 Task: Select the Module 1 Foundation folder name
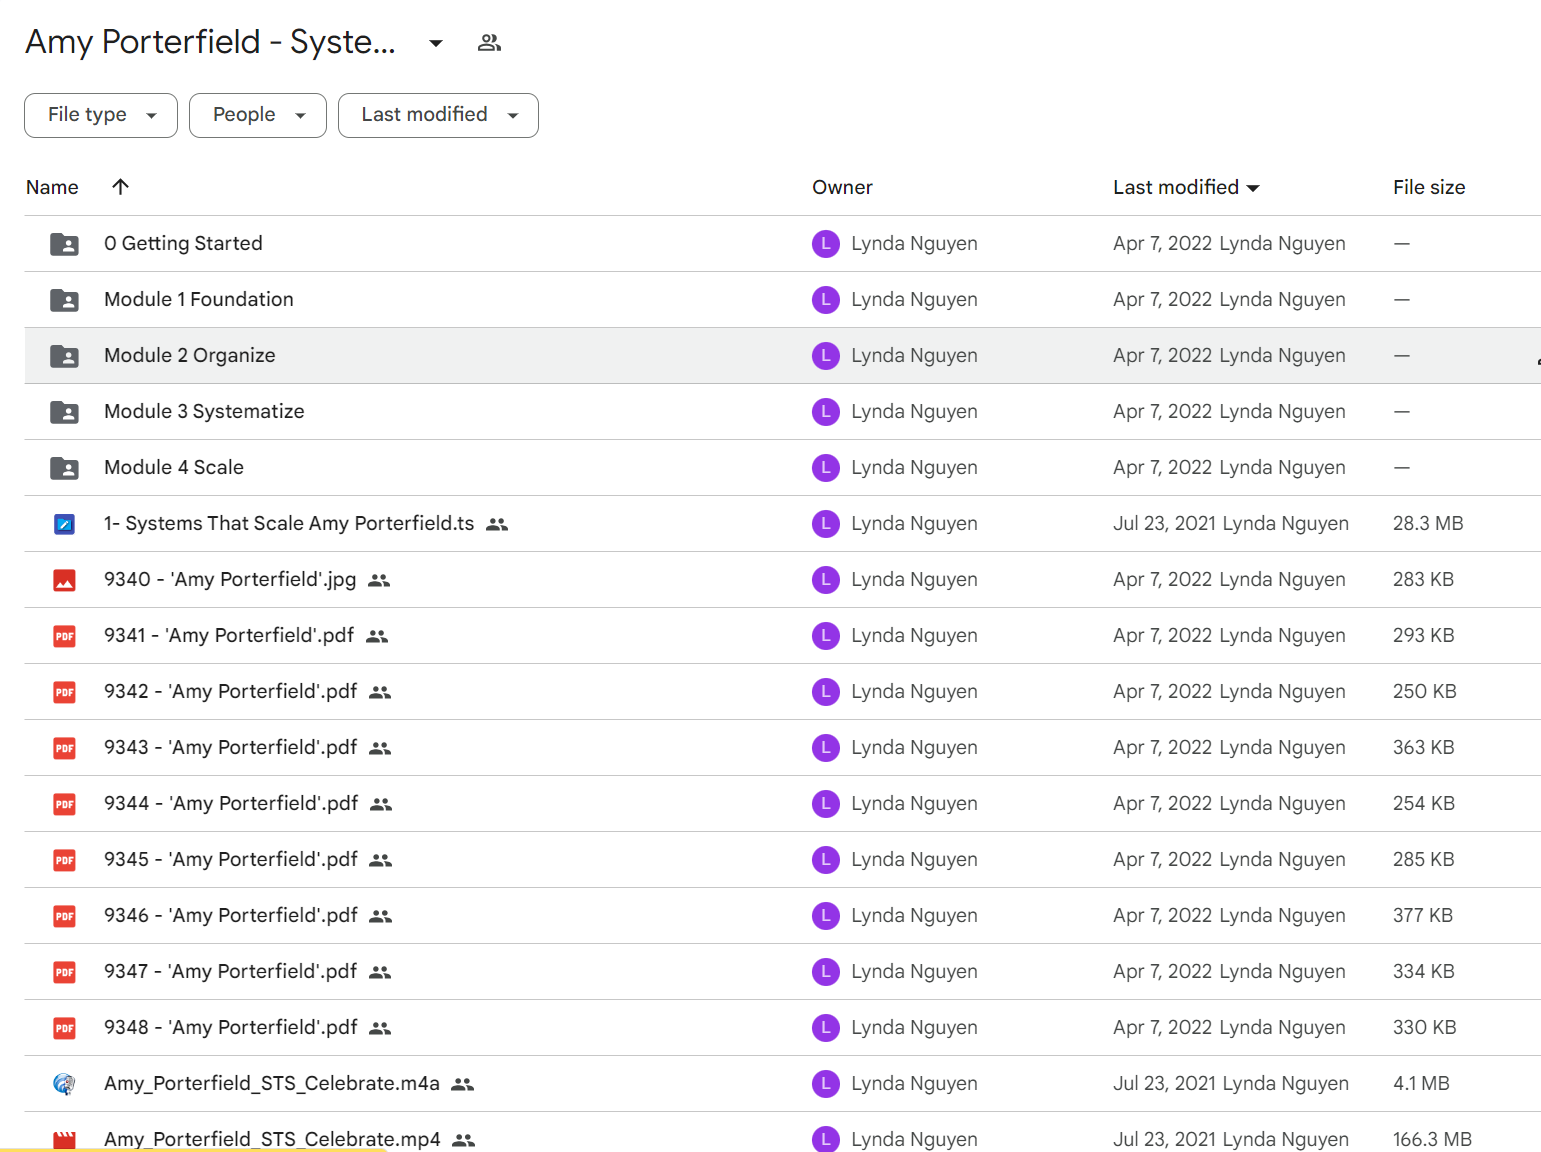199,299
